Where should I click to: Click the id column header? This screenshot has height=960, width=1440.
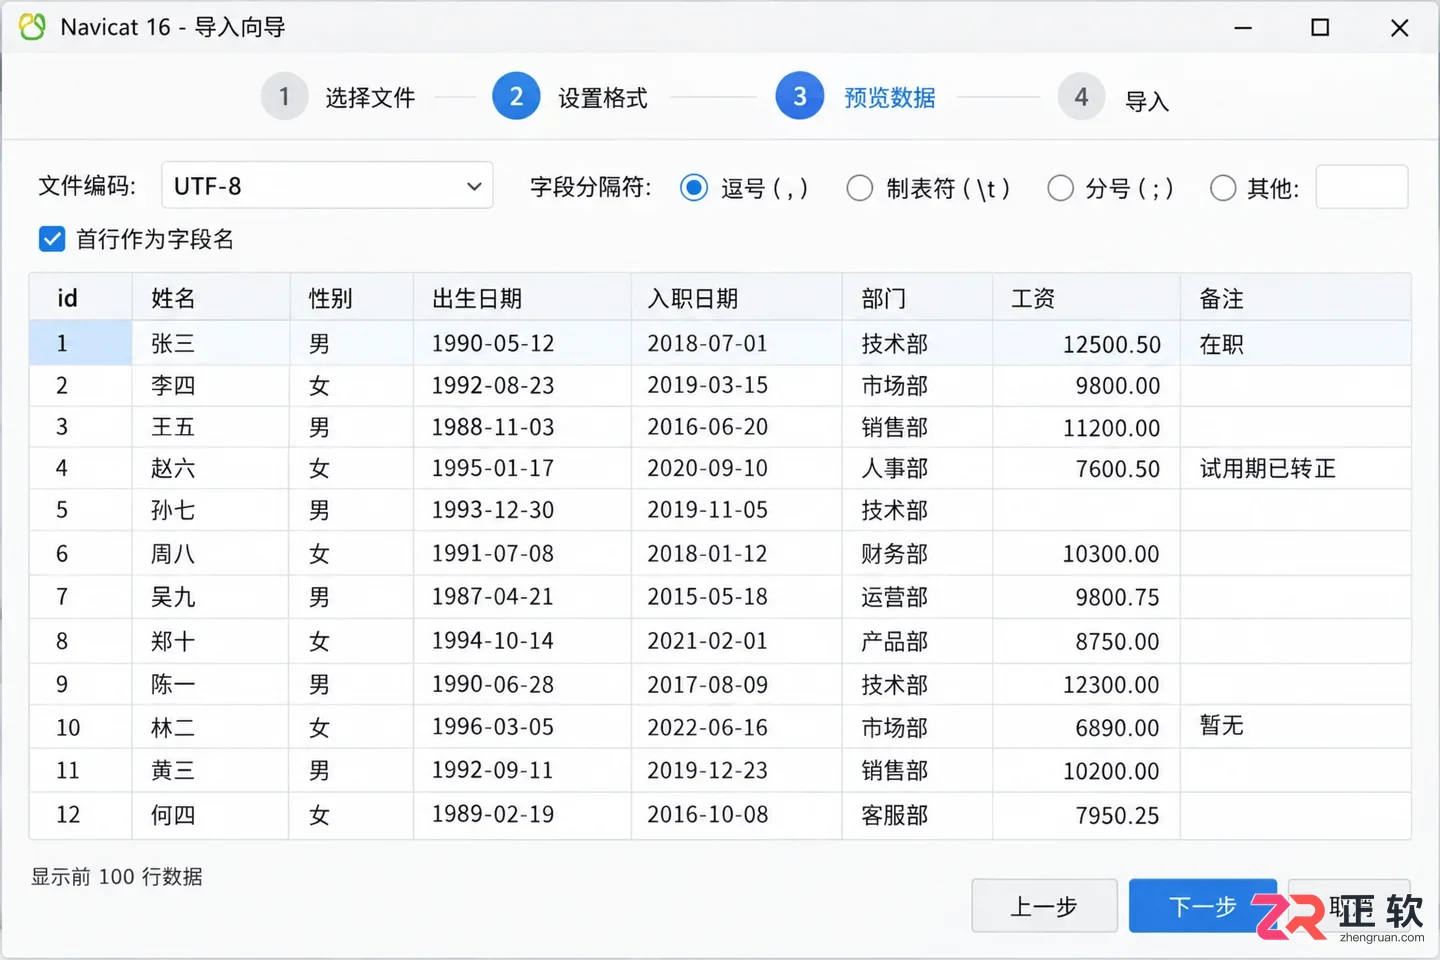pos(81,298)
